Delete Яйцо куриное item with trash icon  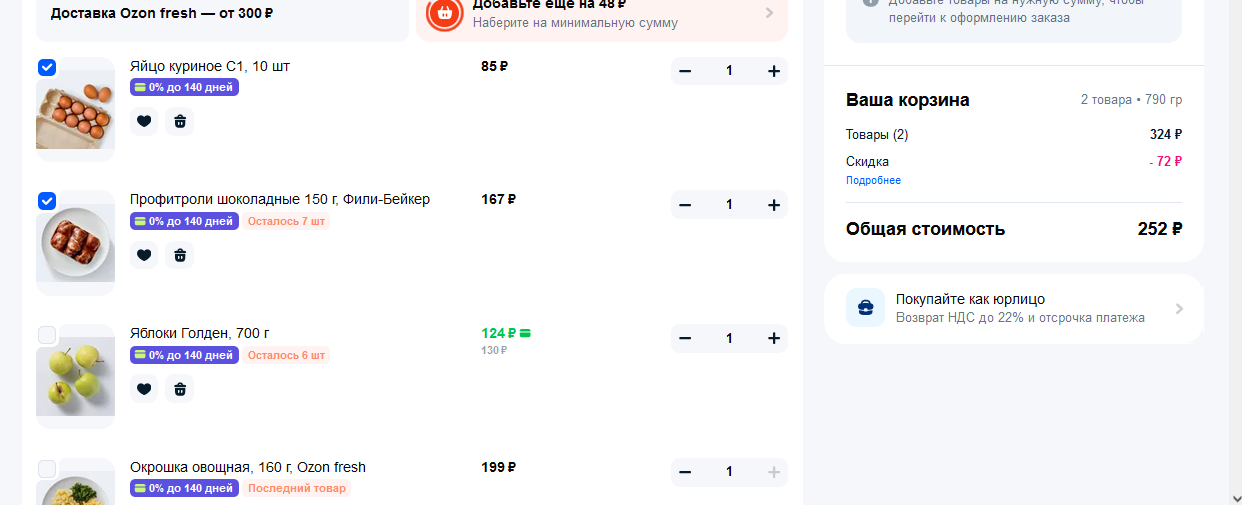click(180, 121)
